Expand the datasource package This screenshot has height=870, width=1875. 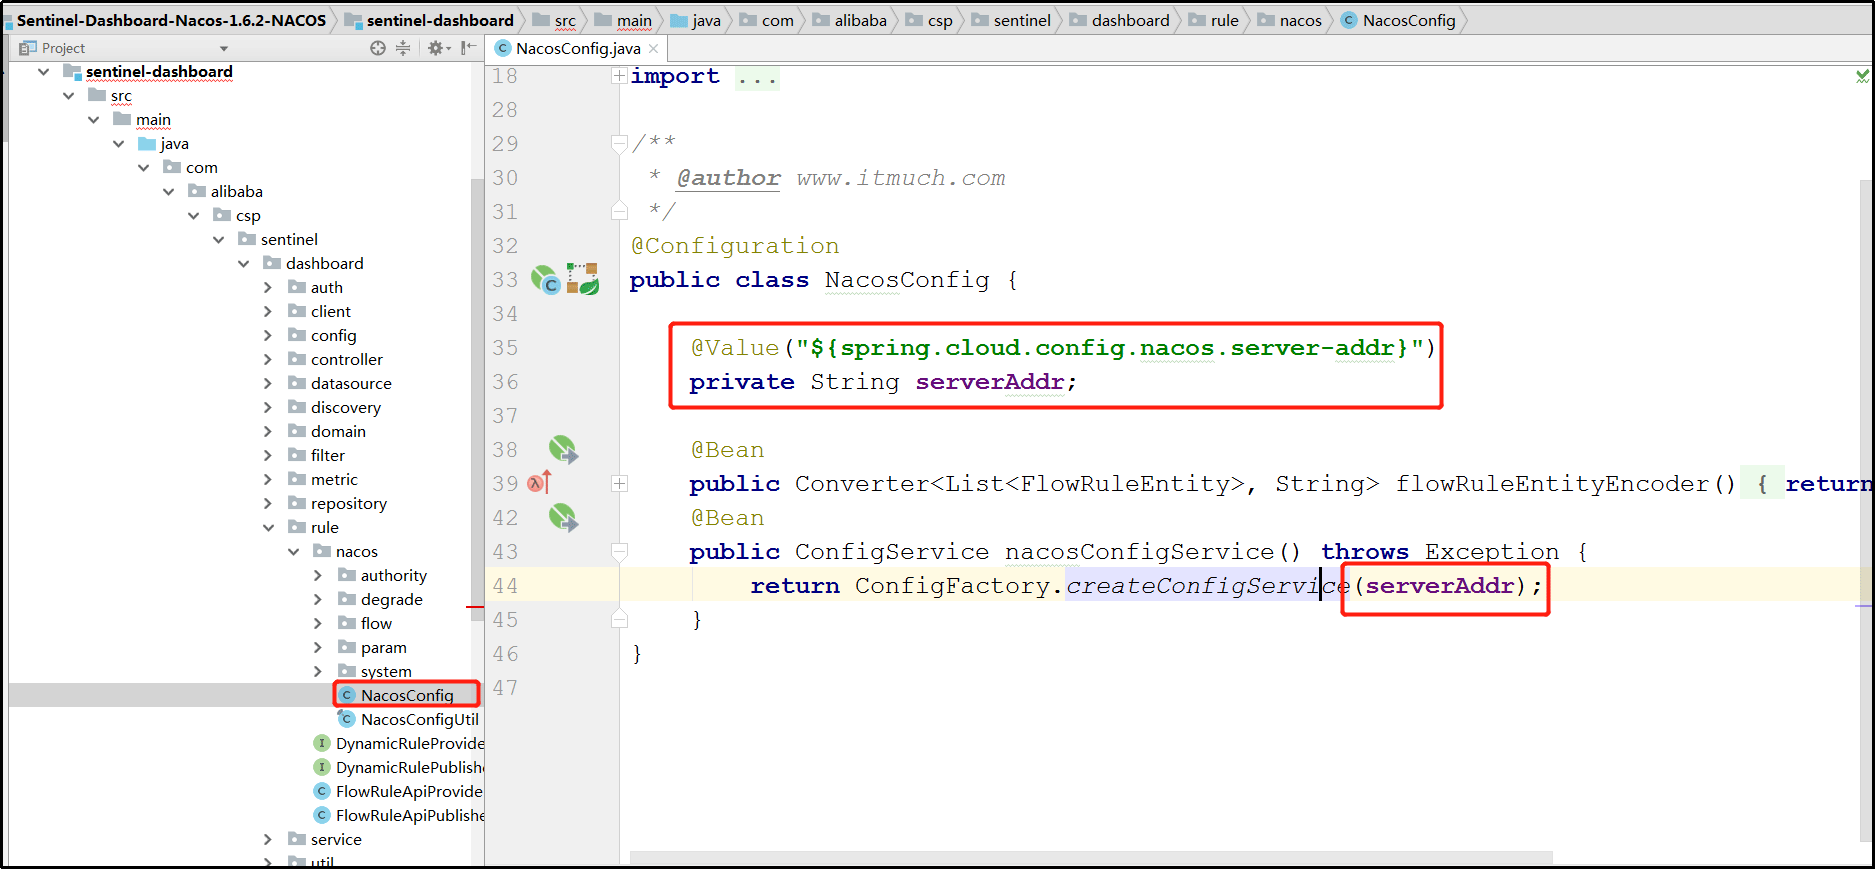tap(268, 384)
